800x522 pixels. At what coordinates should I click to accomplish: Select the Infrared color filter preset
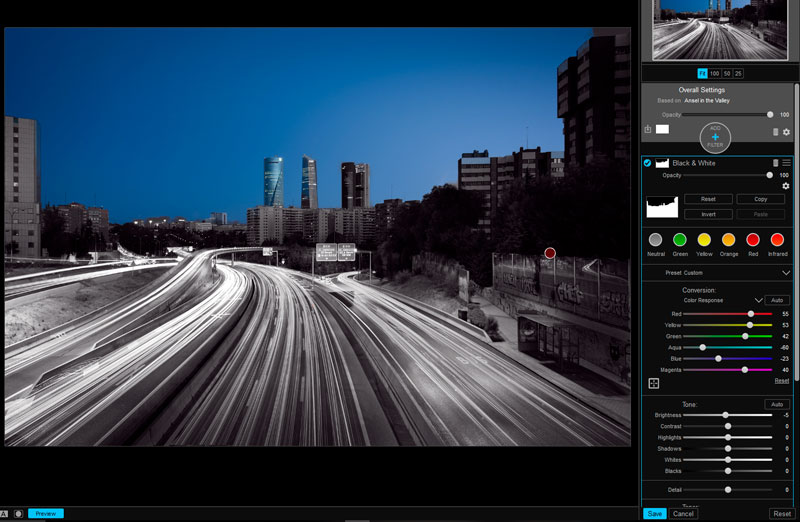777,240
